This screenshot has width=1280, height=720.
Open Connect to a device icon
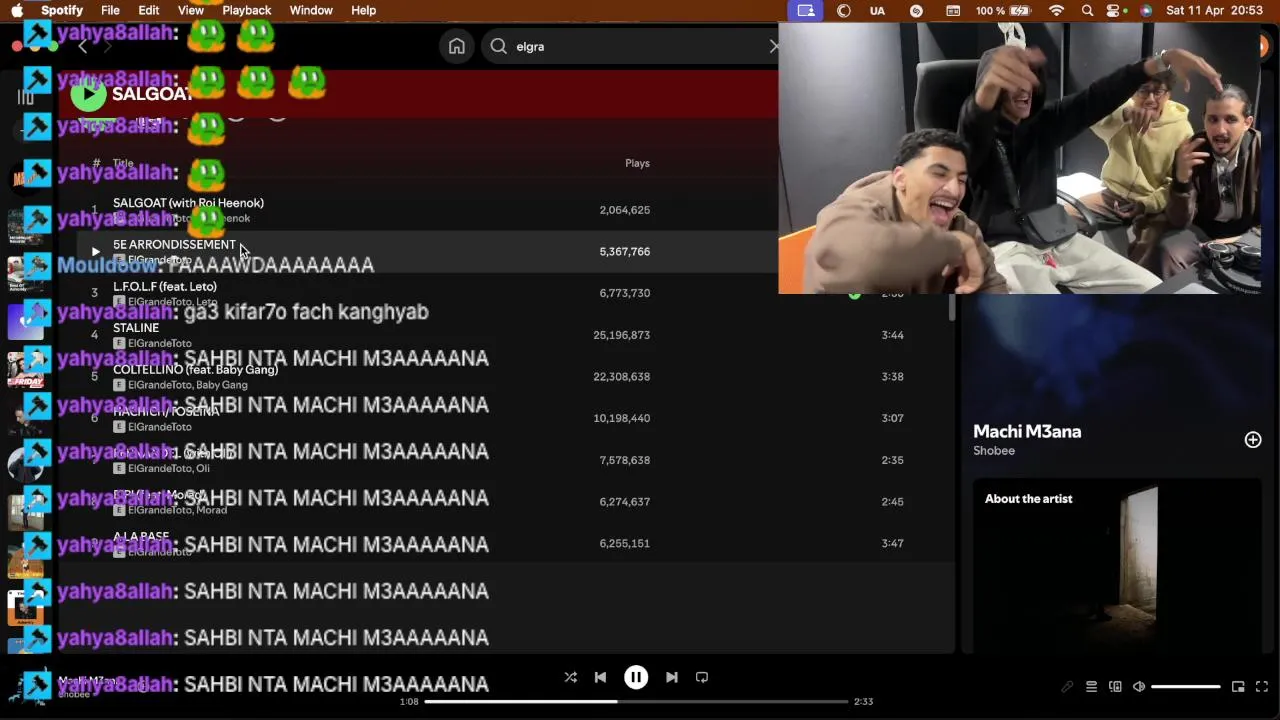(1115, 687)
